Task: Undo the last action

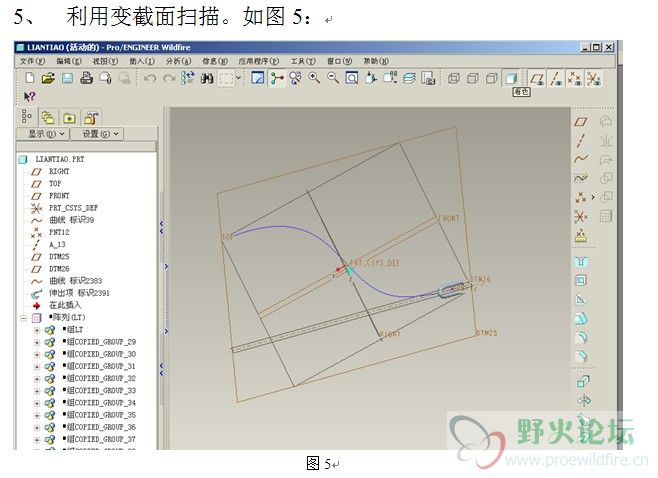Action: pos(150,78)
